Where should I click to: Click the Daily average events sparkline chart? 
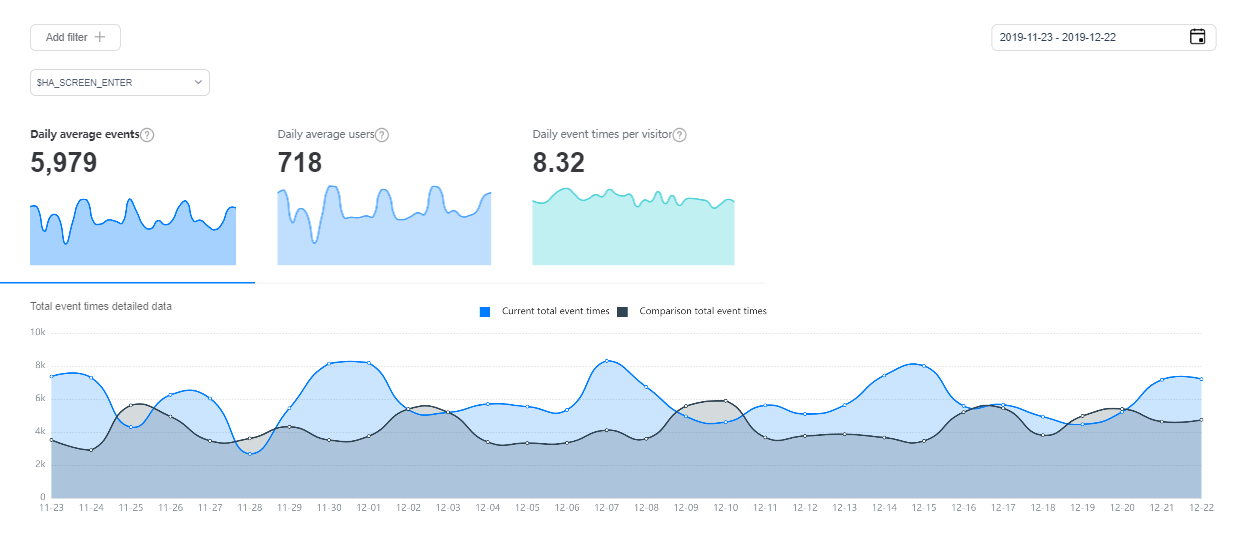(x=133, y=231)
